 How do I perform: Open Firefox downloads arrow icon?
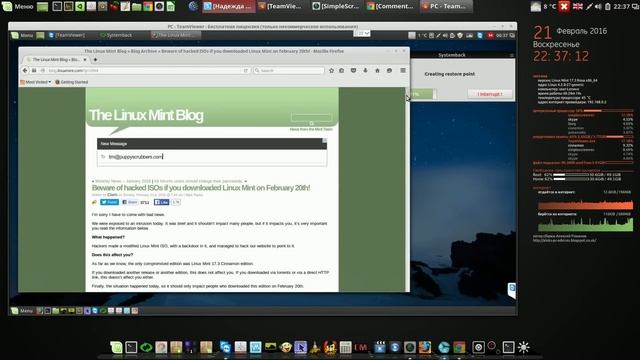(365, 71)
